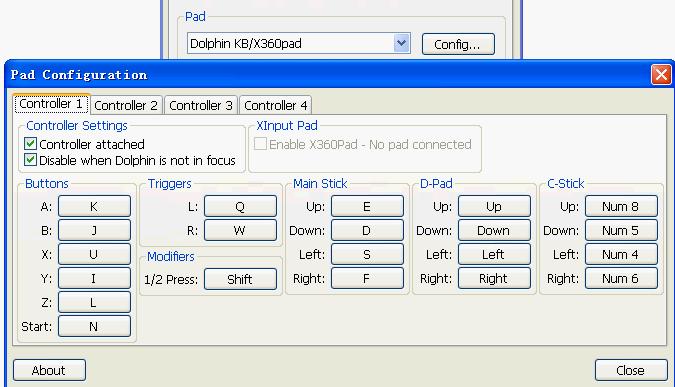Viewport: 675px width, 387px height.
Task: Rebind the Start button mapped to N
Action: 94,326
